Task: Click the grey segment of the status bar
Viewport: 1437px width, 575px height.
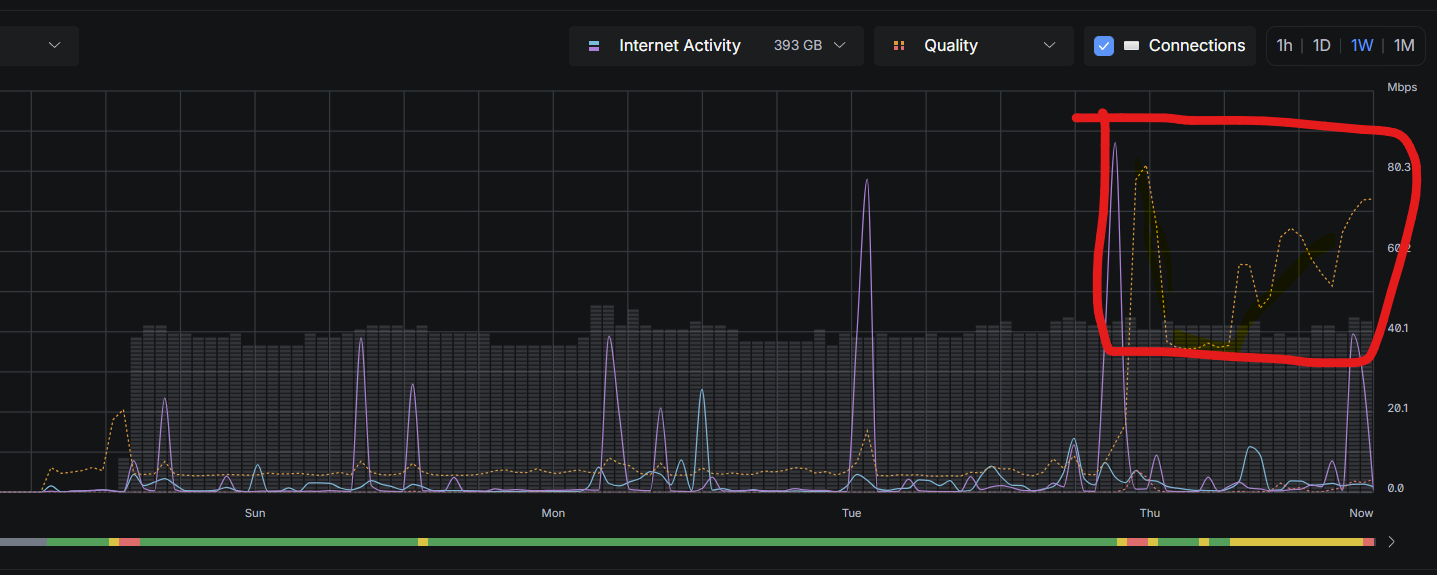Action: [24, 542]
